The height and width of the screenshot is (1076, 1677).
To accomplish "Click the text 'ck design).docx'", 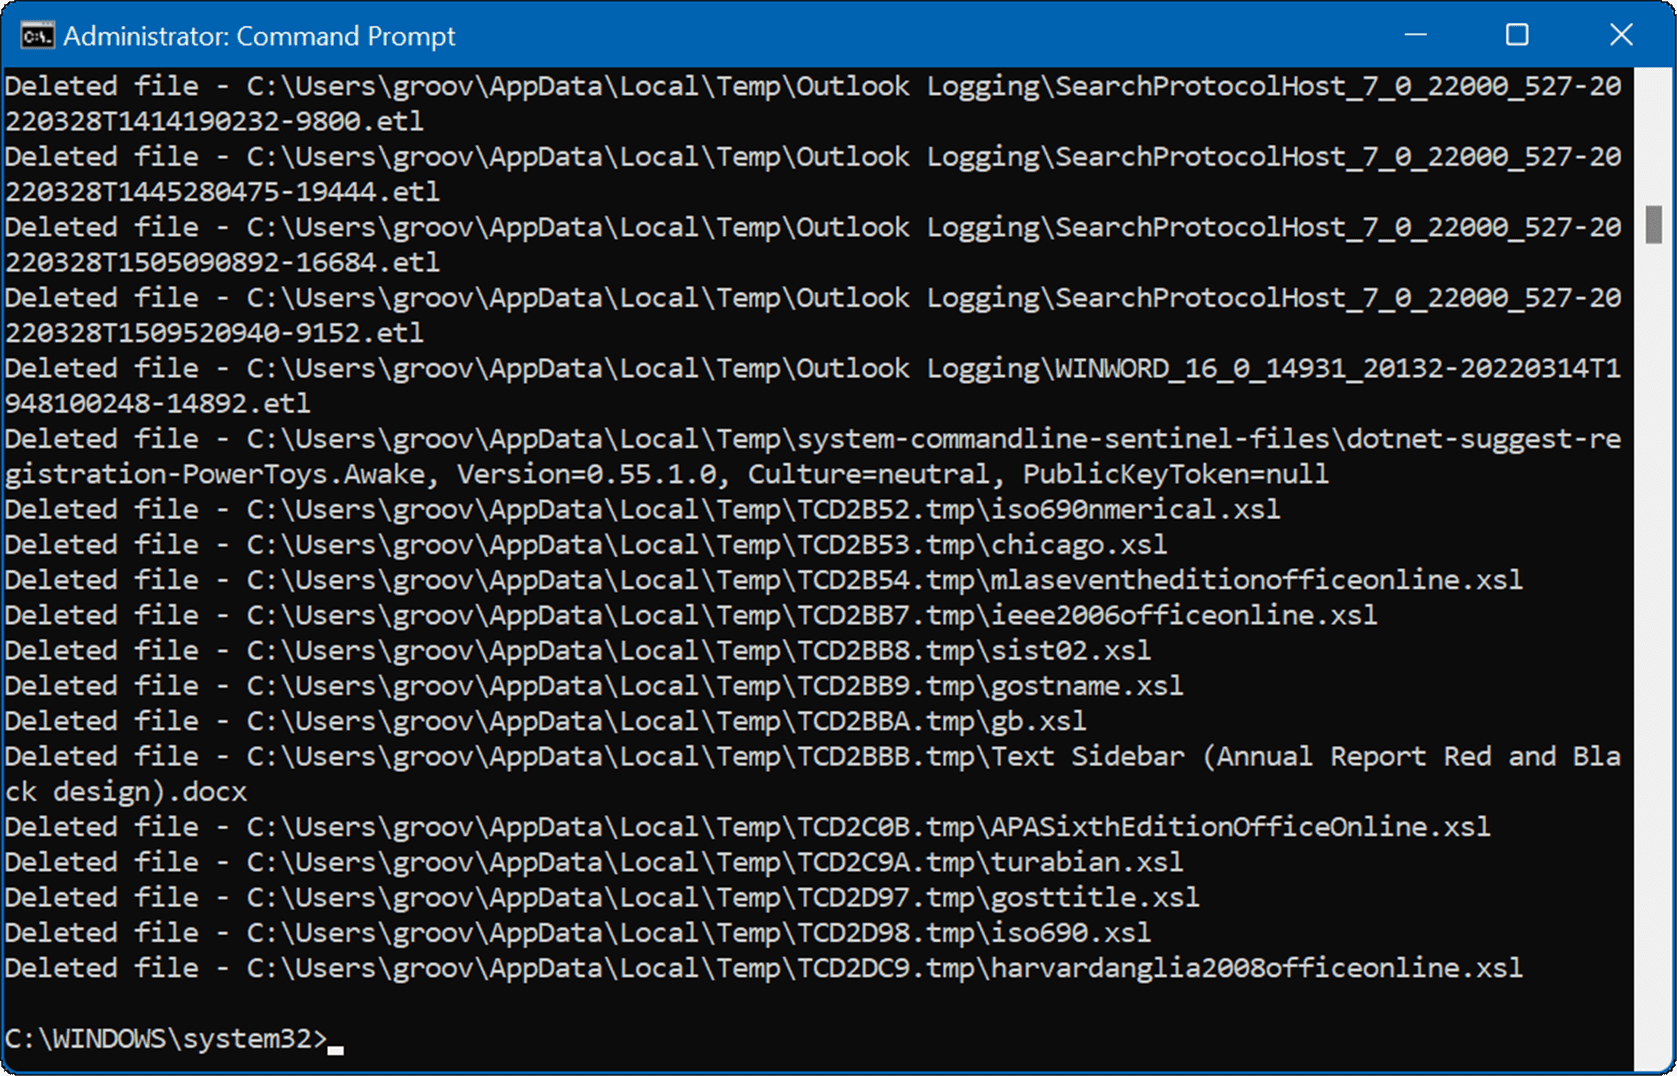I will [126, 792].
